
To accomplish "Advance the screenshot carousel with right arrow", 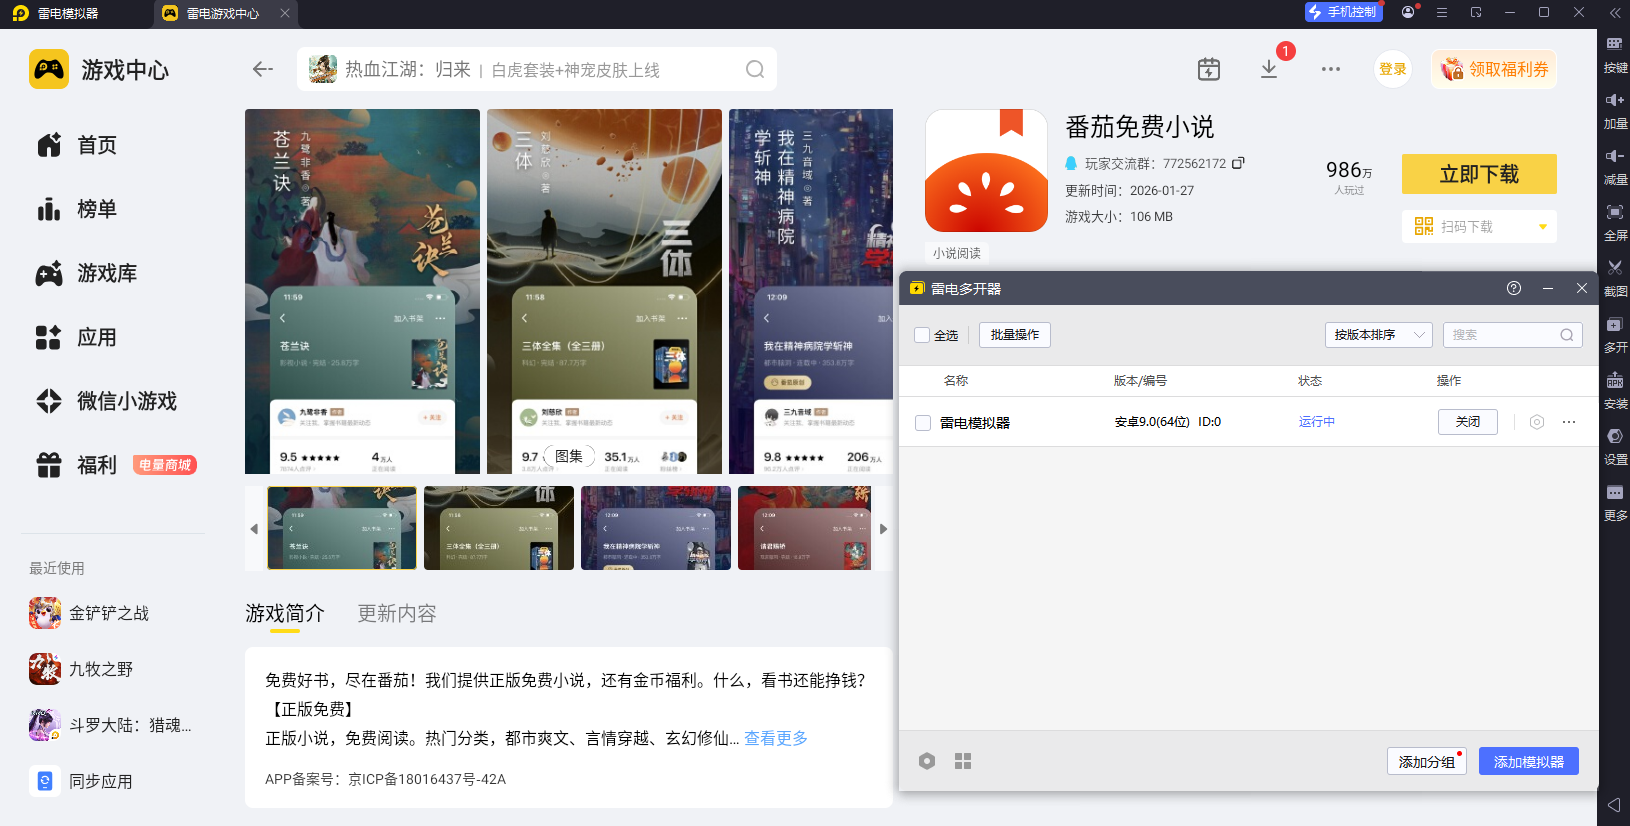I will (883, 529).
